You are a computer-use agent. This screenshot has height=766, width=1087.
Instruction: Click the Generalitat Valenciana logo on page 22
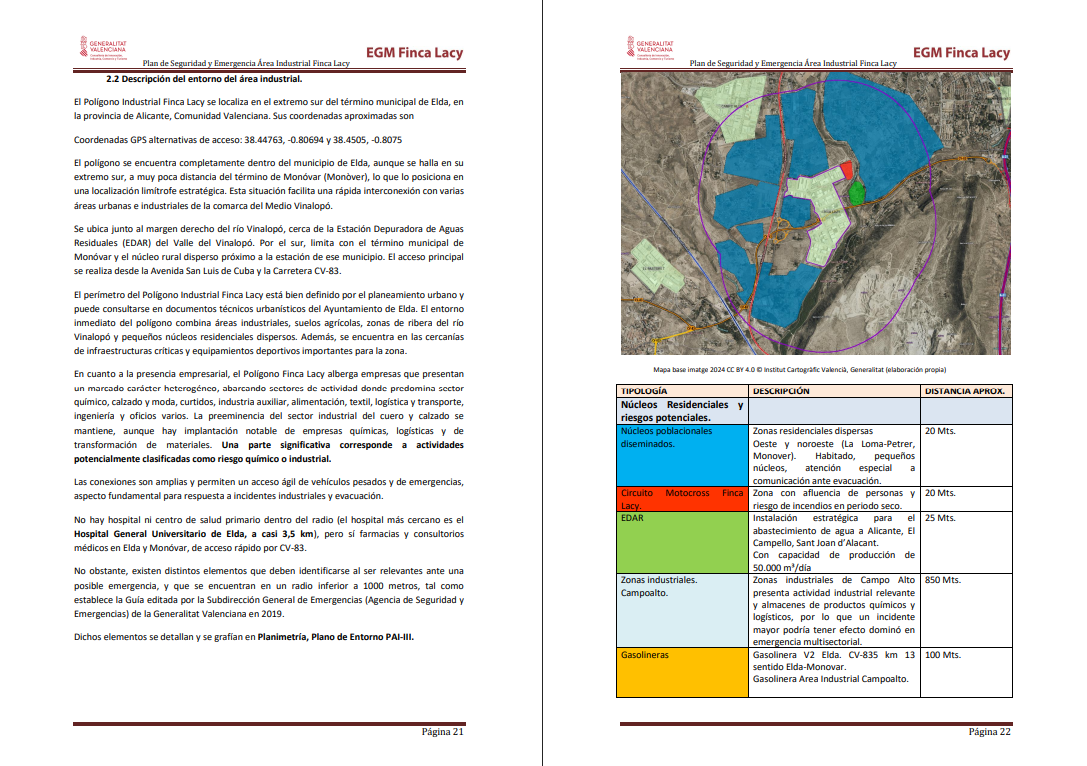(649, 49)
